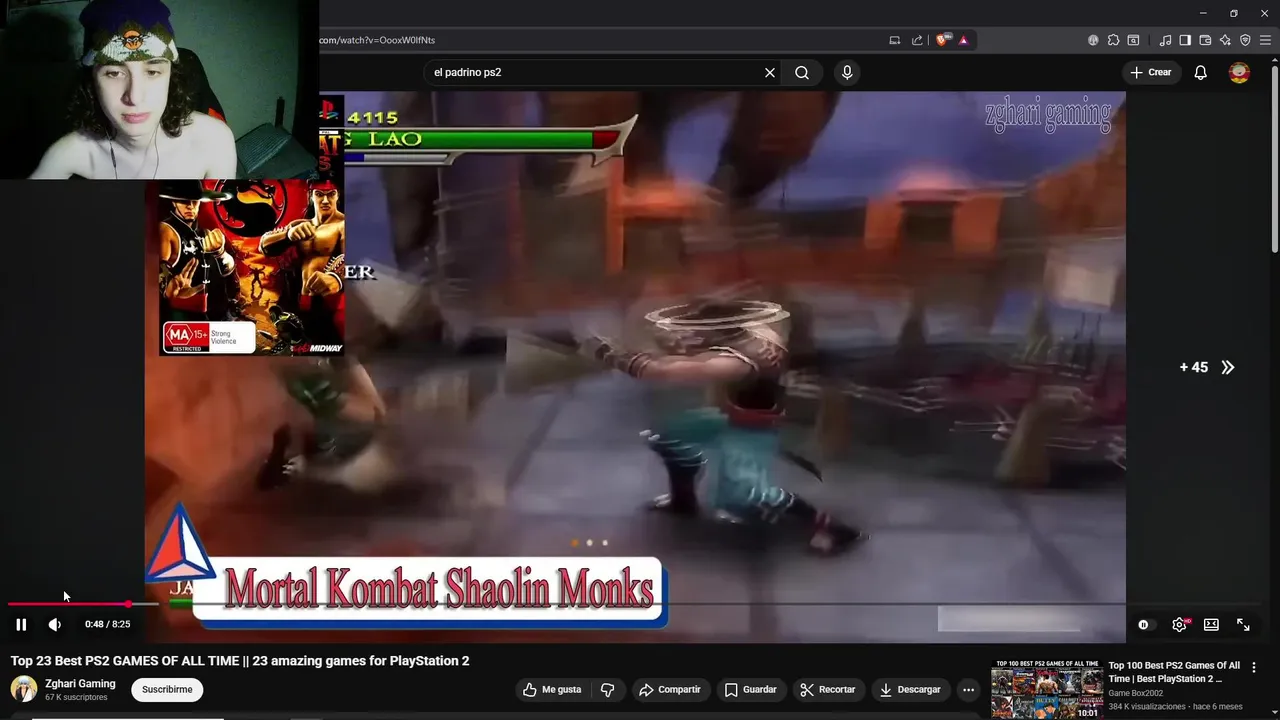Click the 0:48 / 8:25 time display

click(107, 624)
